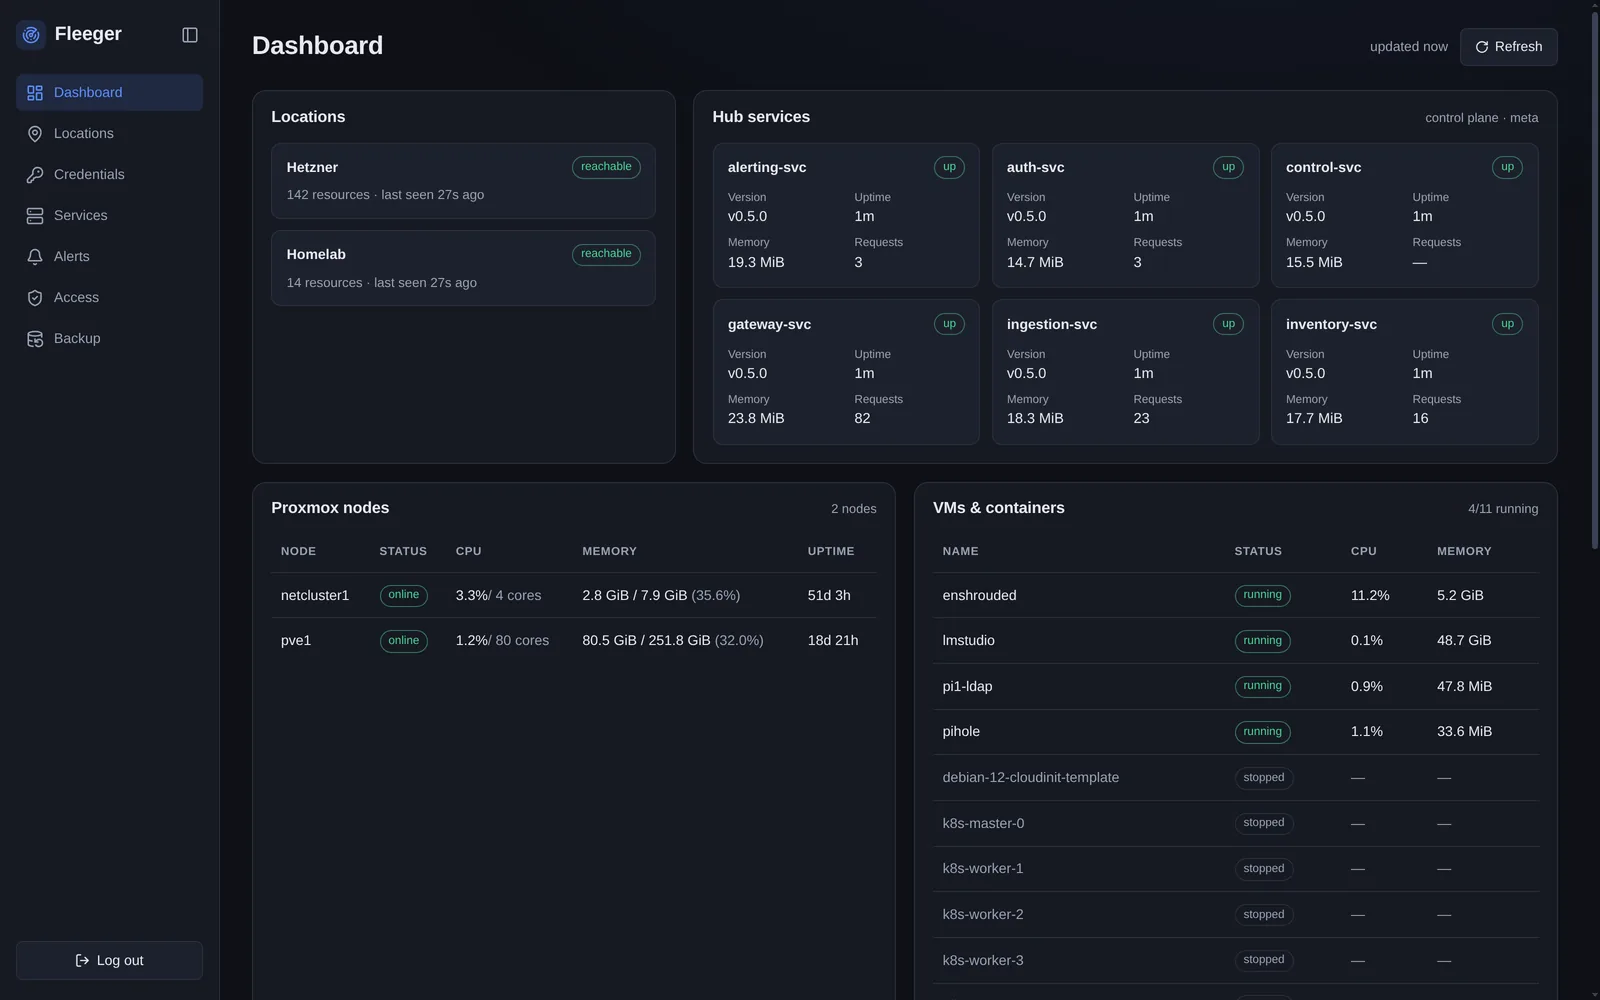The width and height of the screenshot is (1600, 1000).
Task: Select the ingestion-svc service name
Action: coord(1052,325)
